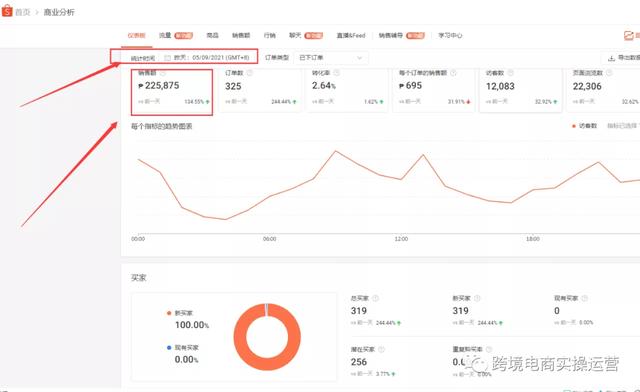This screenshot has height=392, width=640.
Task: Select the 销售额 ₱225,875 metric card
Action: [172, 91]
